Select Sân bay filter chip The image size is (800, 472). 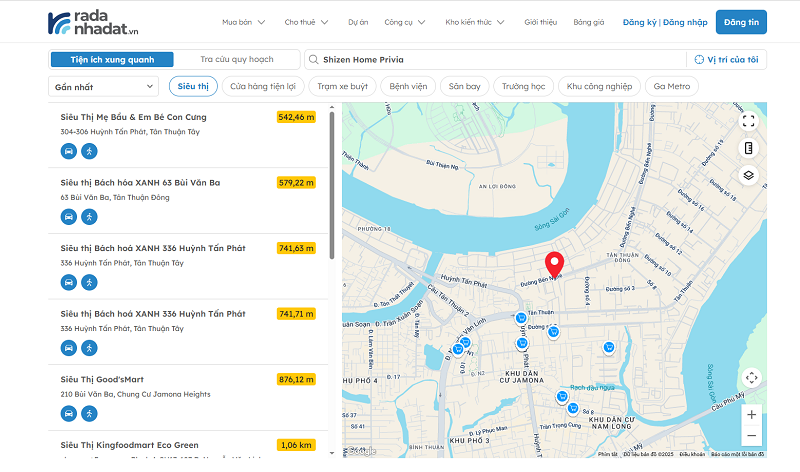464,86
